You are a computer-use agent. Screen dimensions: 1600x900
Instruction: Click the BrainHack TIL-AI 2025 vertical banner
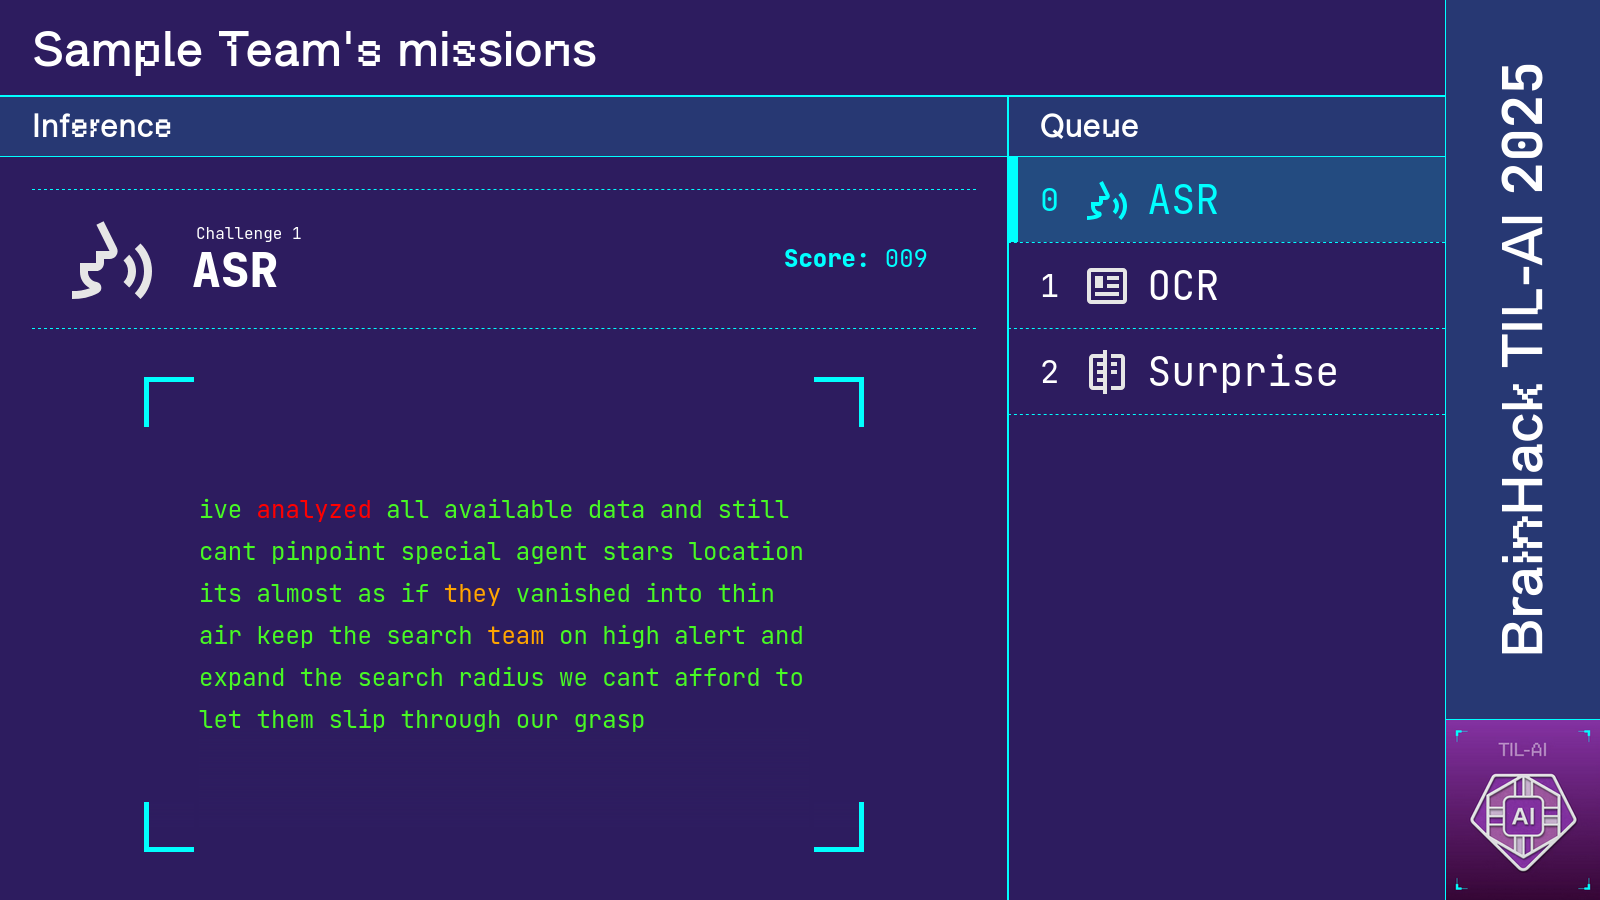click(1522, 360)
